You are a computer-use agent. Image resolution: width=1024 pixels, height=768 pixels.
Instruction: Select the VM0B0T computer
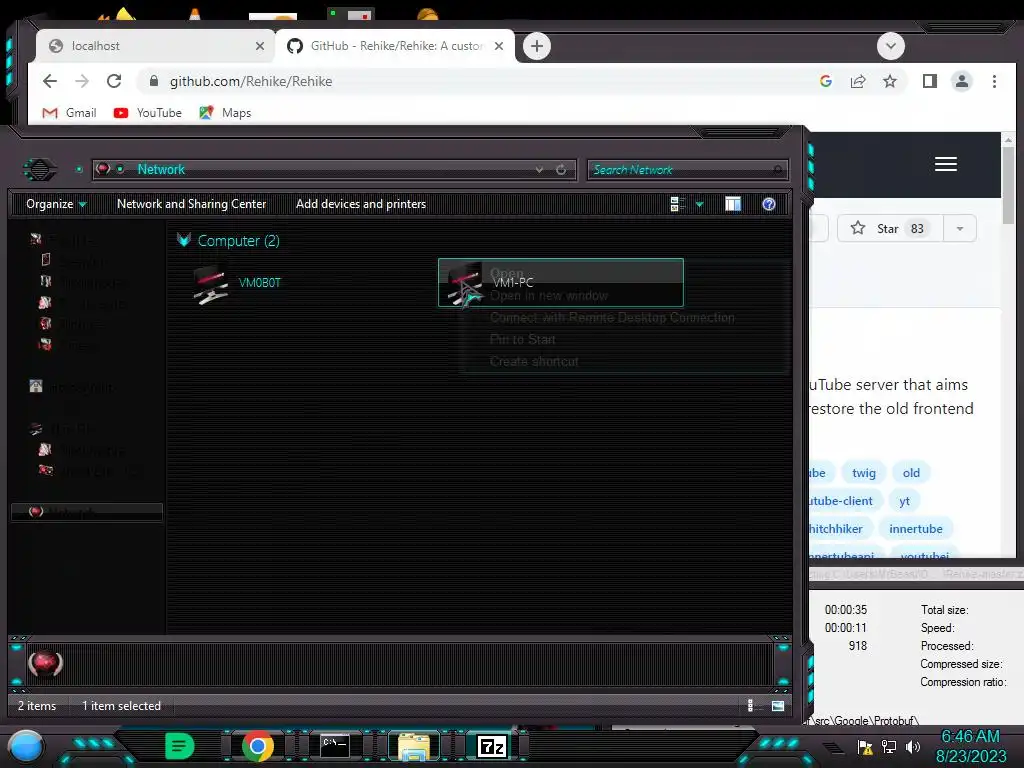238,283
